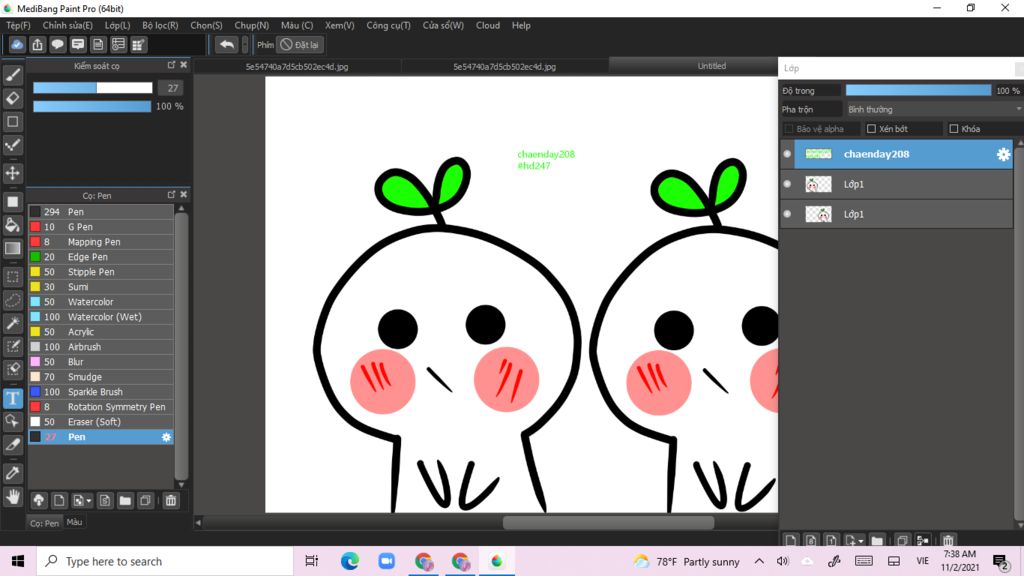Select the rectangular Select tool

pyautogui.click(x=12, y=277)
